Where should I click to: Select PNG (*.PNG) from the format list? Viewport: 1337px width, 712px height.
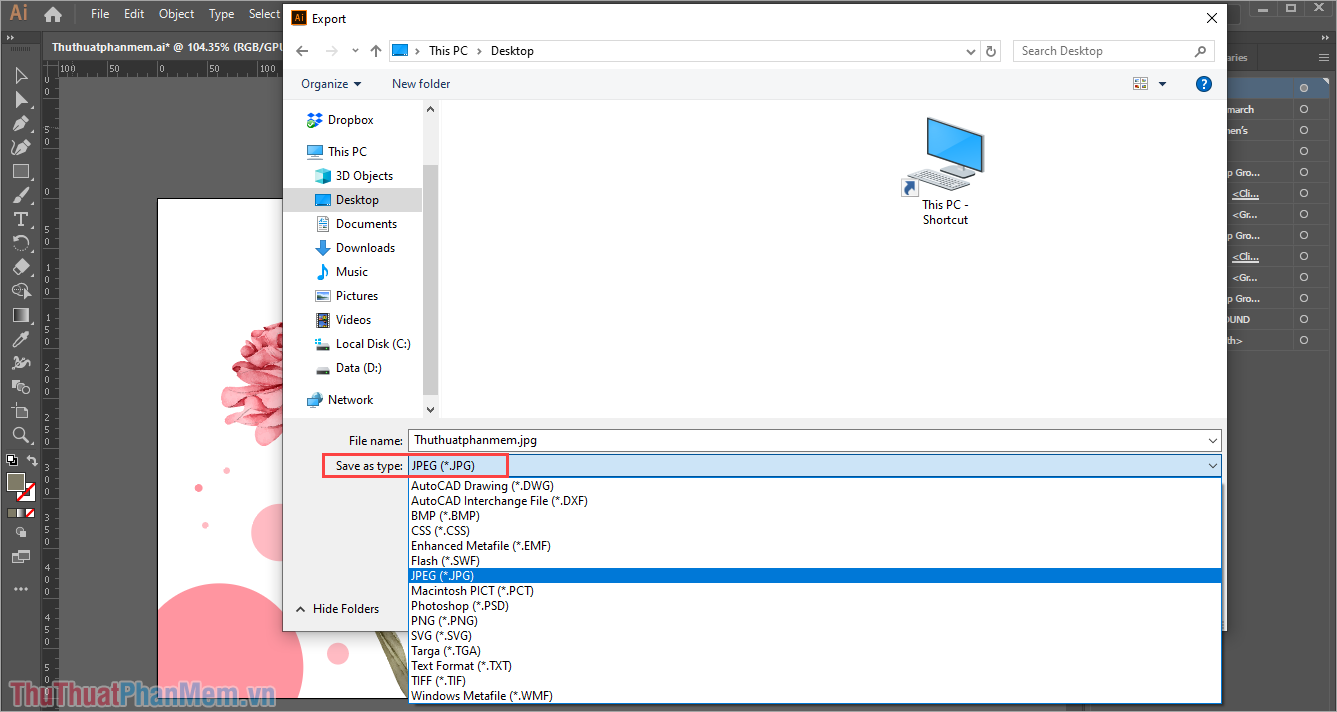tap(444, 620)
